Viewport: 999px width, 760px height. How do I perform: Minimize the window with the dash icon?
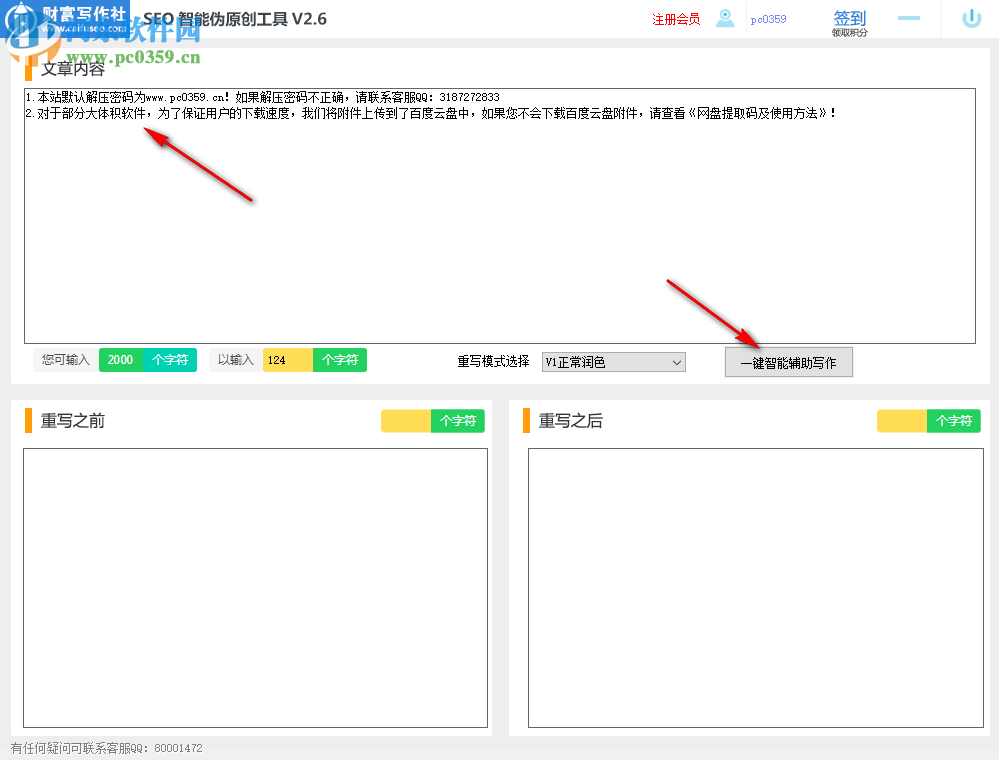coord(909,18)
